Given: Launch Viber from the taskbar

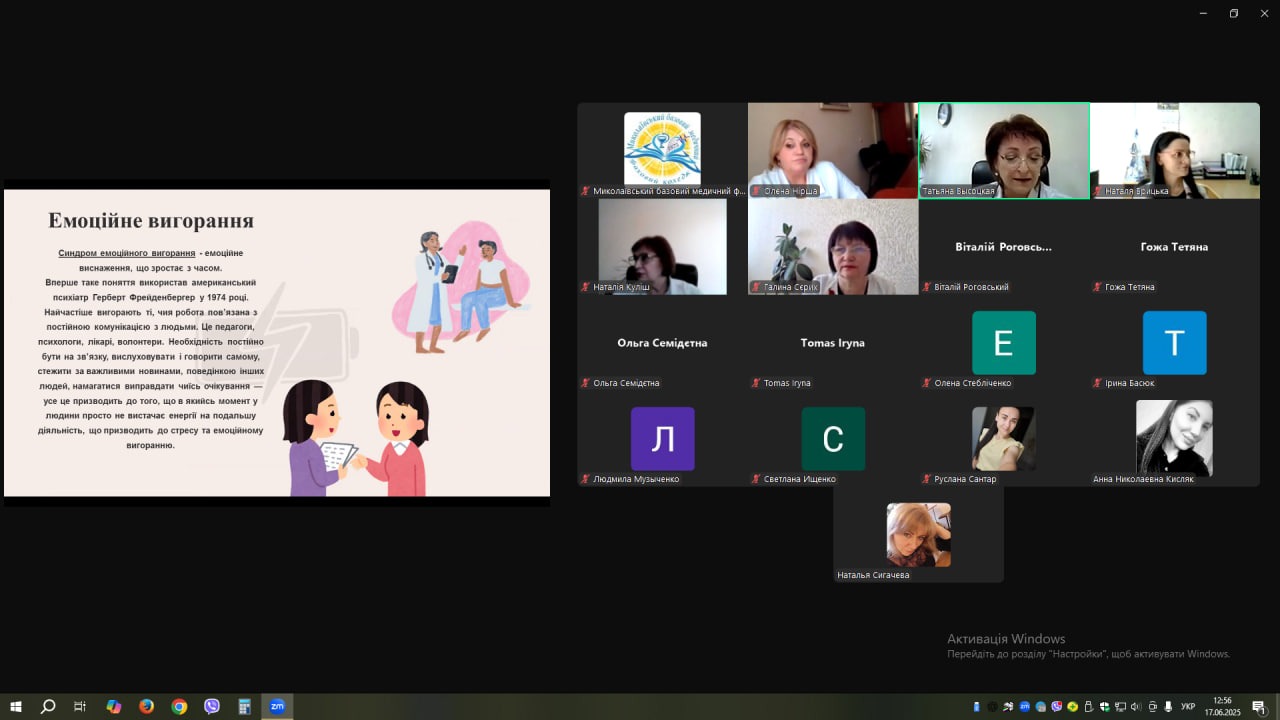Looking at the screenshot, I should (212, 706).
